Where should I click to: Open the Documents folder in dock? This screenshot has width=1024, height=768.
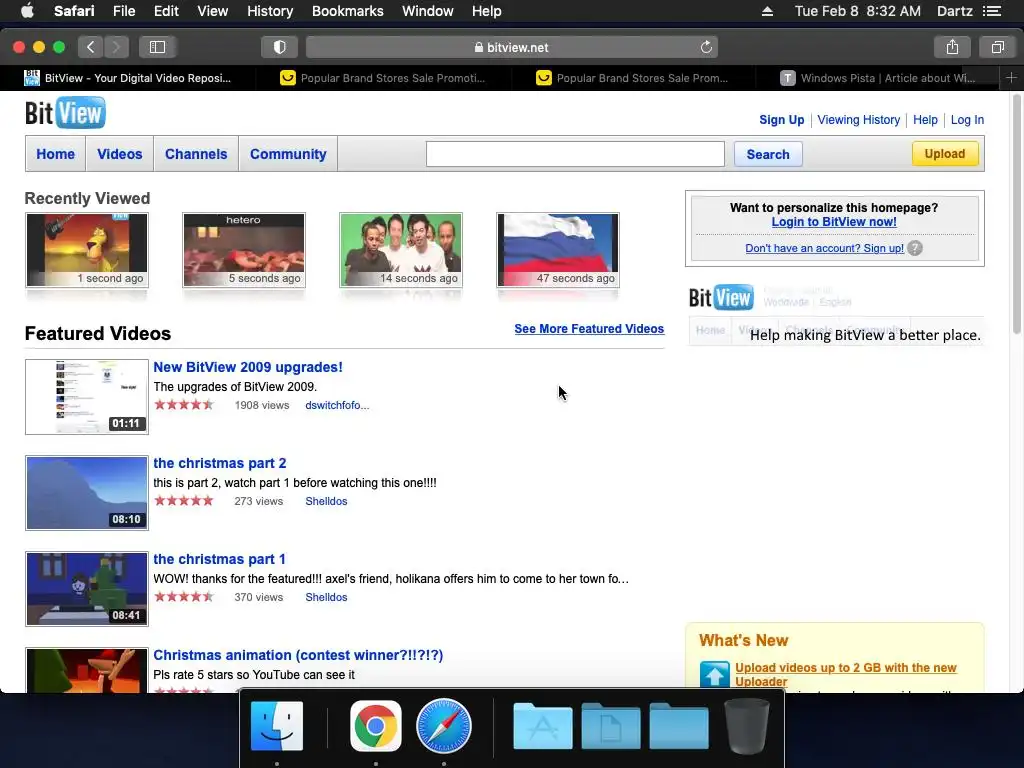[611, 726]
